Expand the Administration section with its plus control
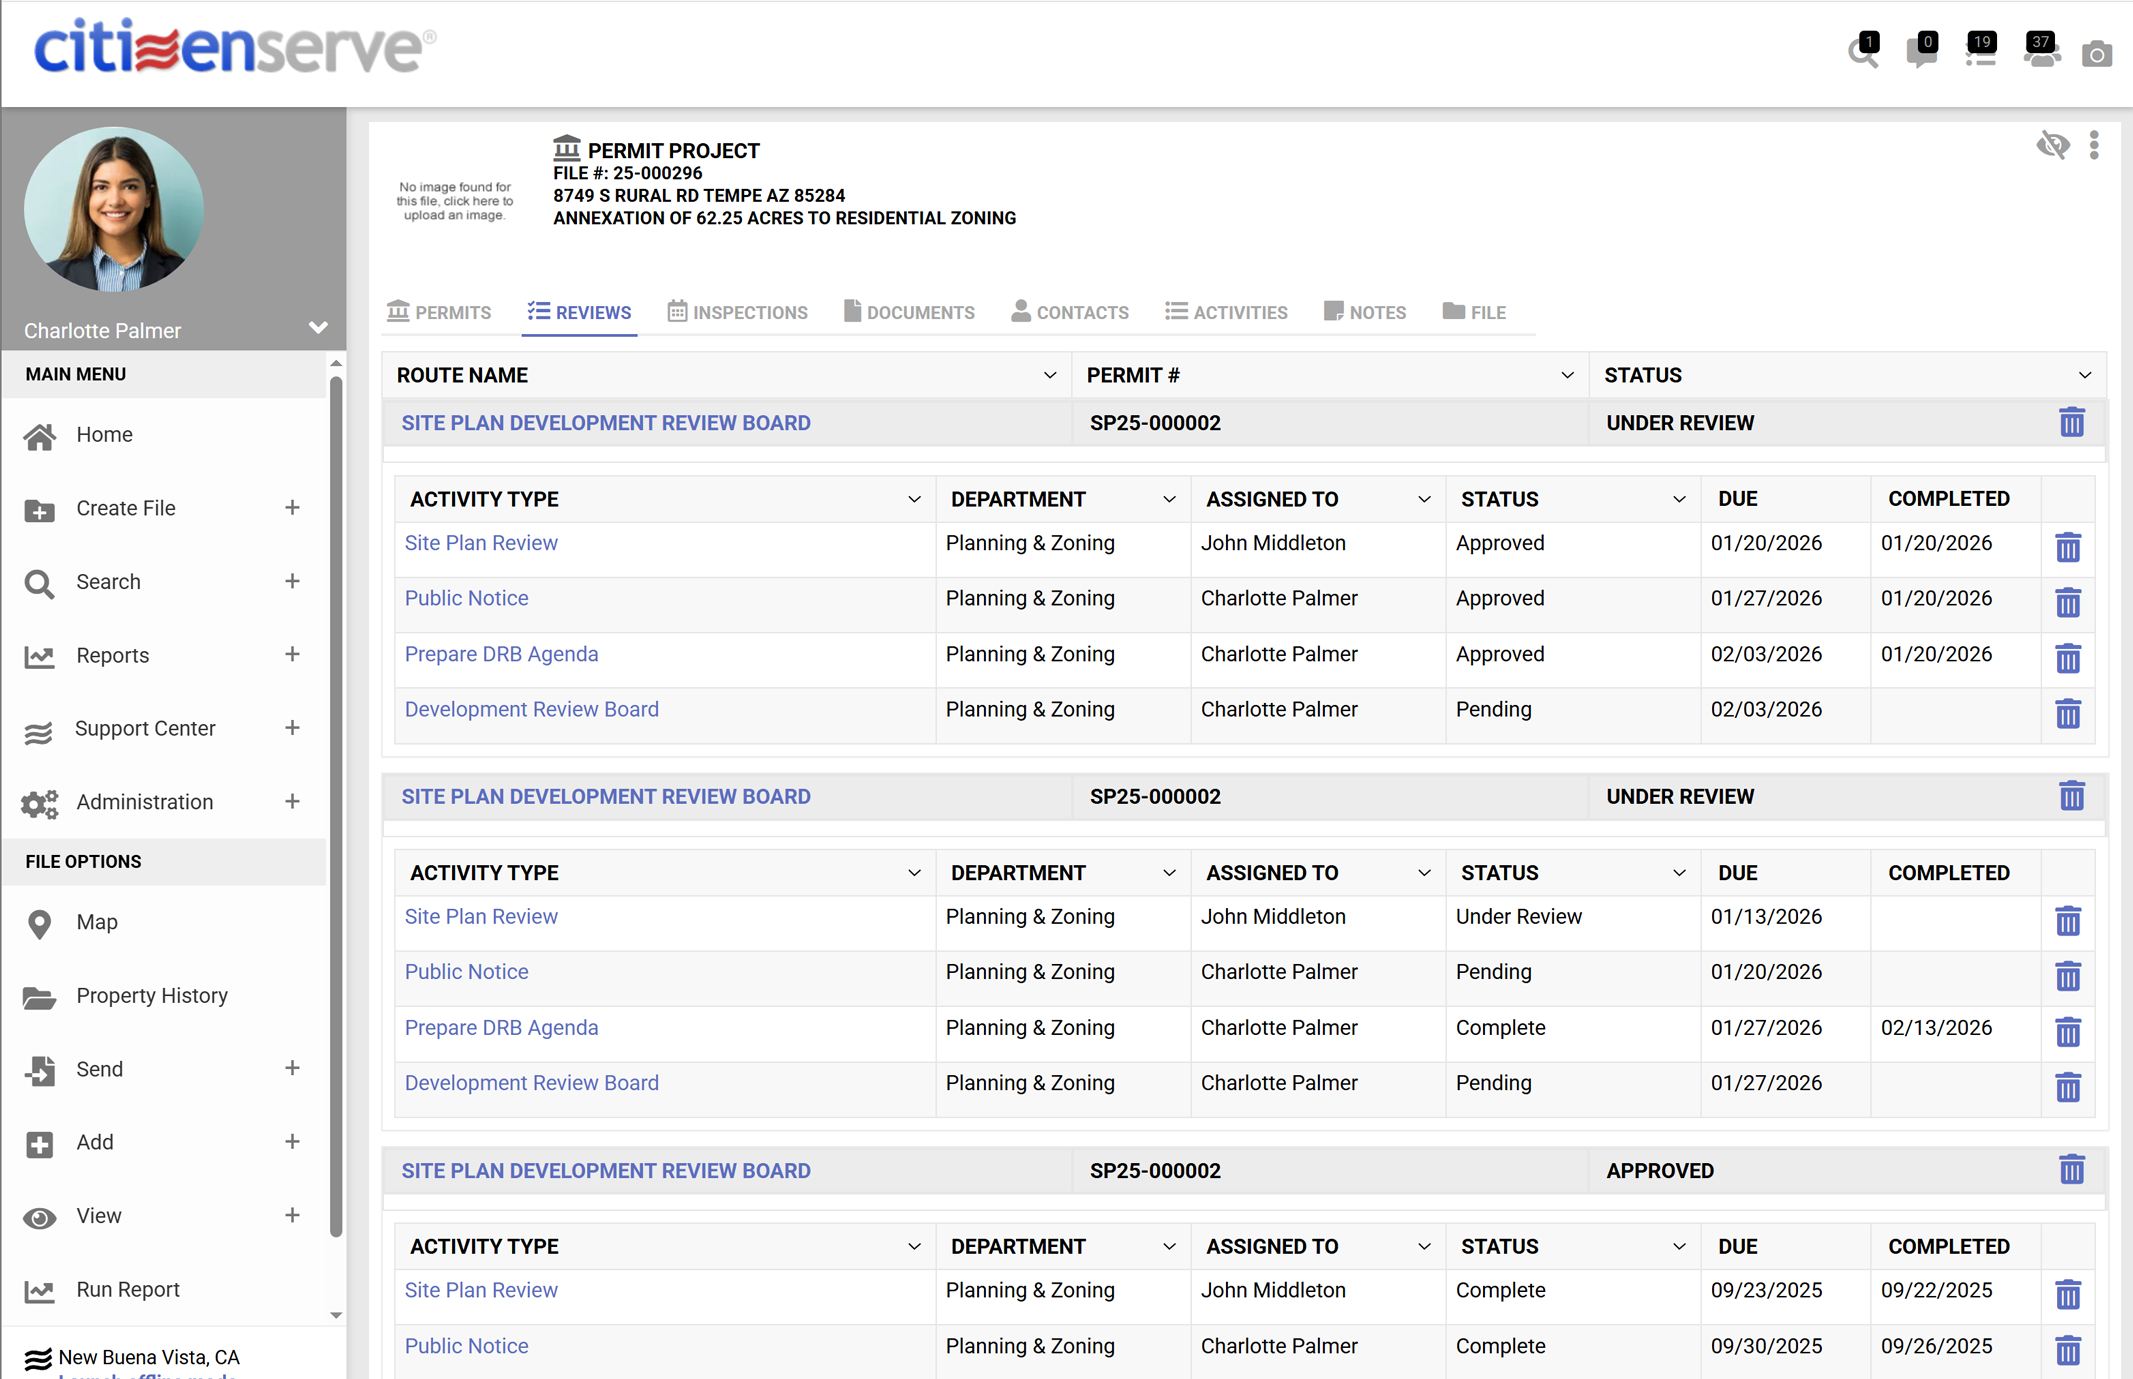Viewport: 2133px width, 1379px height. [x=292, y=801]
